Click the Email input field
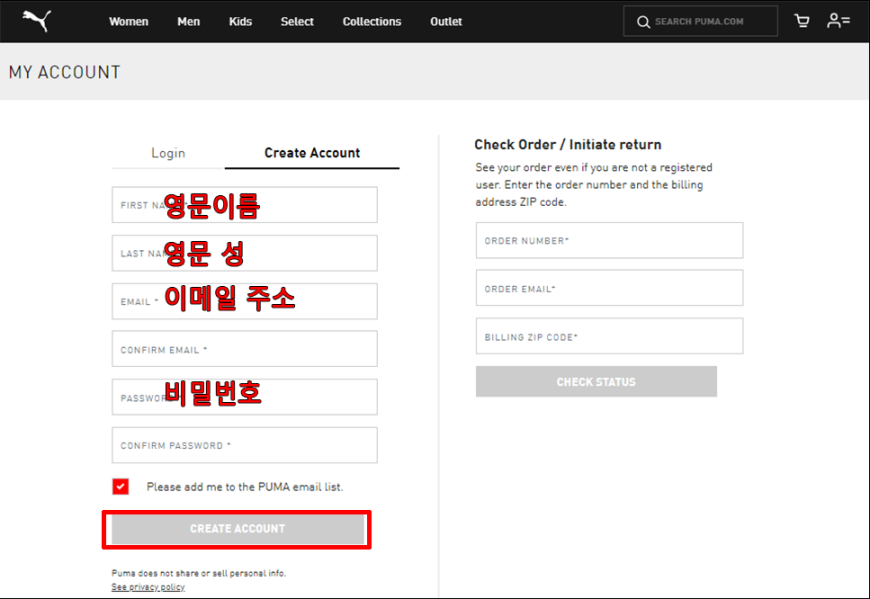This screenshot has height=599, width=870. click(x=245, y=301)
